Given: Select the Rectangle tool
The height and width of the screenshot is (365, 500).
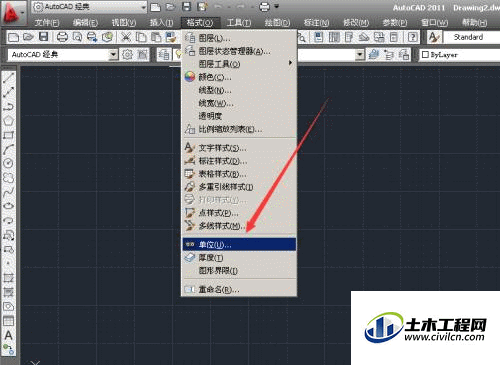Looking at the screenshot, I should (8, 135).
